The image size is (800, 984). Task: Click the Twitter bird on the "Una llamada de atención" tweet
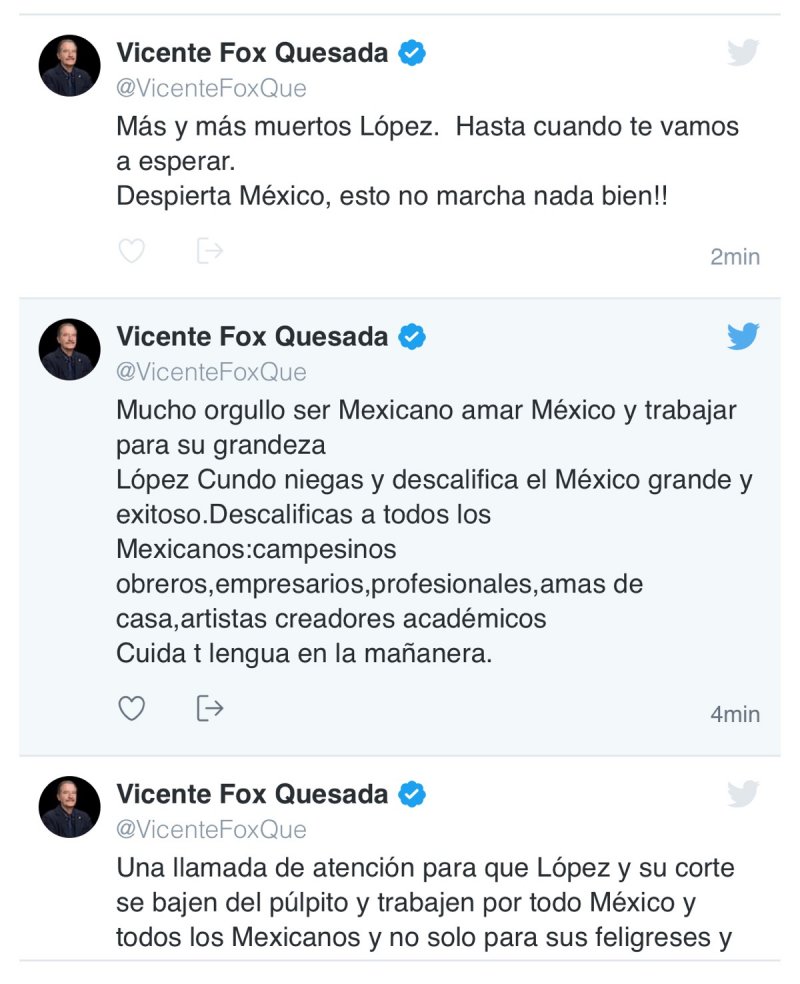pos(742,794)
